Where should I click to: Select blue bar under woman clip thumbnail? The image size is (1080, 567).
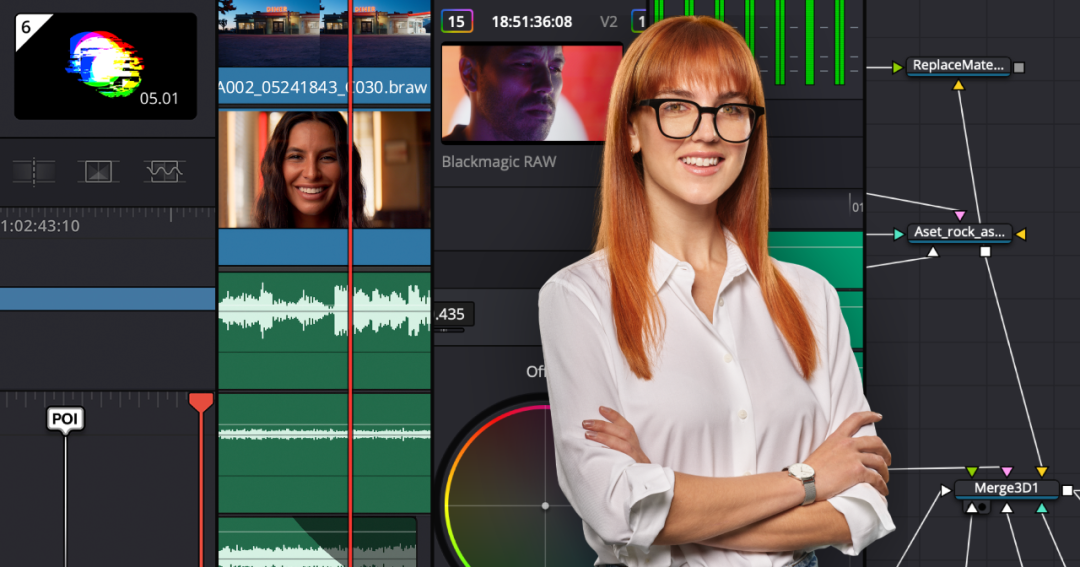pyautogui.click(x=324, y=247)
